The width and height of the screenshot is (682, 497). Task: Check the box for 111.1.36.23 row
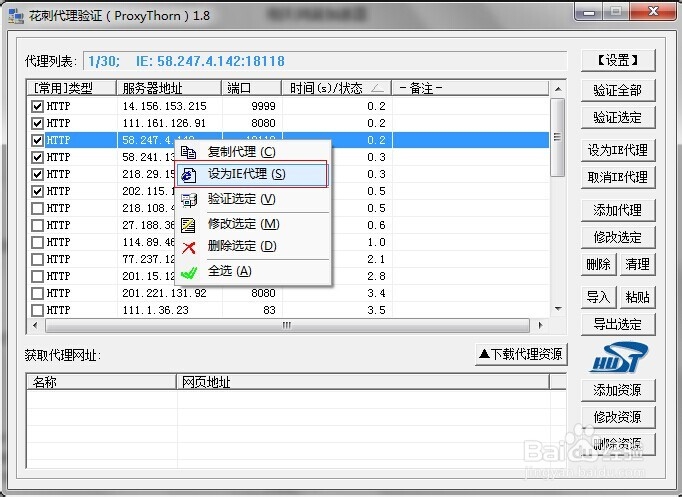37,310
